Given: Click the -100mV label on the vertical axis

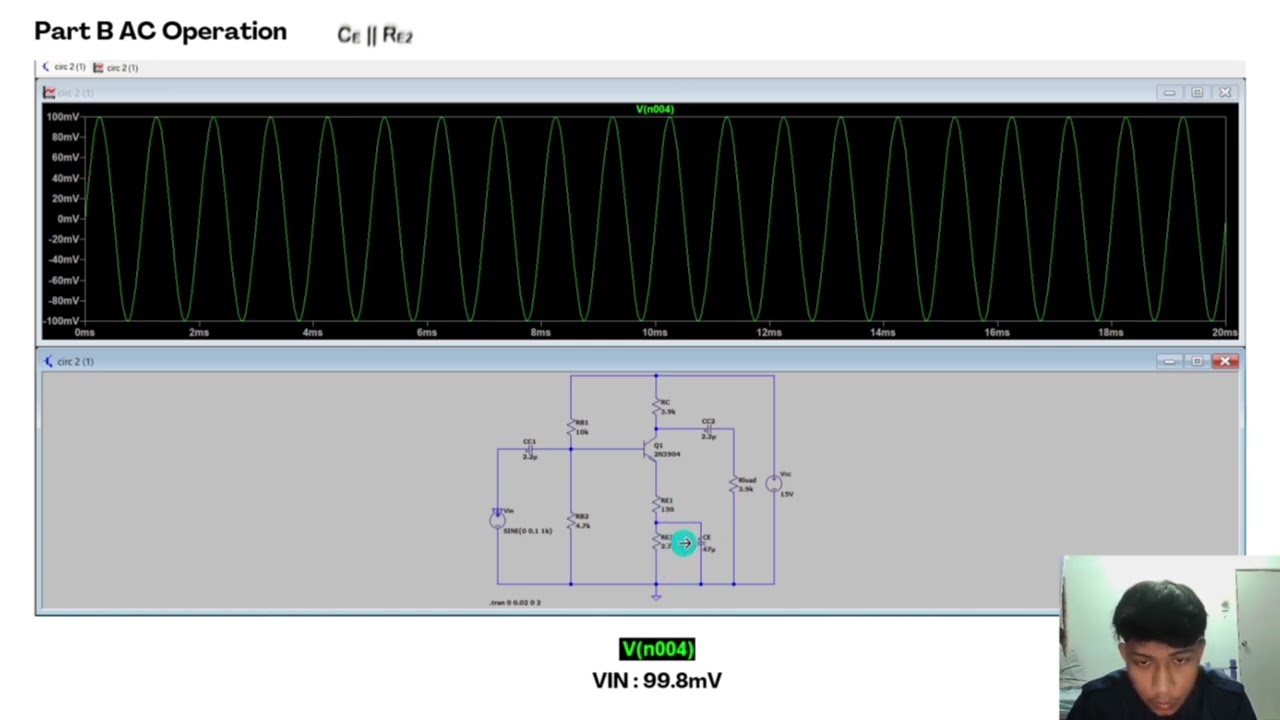Looking at the screenshot, I should click(61, 321).
